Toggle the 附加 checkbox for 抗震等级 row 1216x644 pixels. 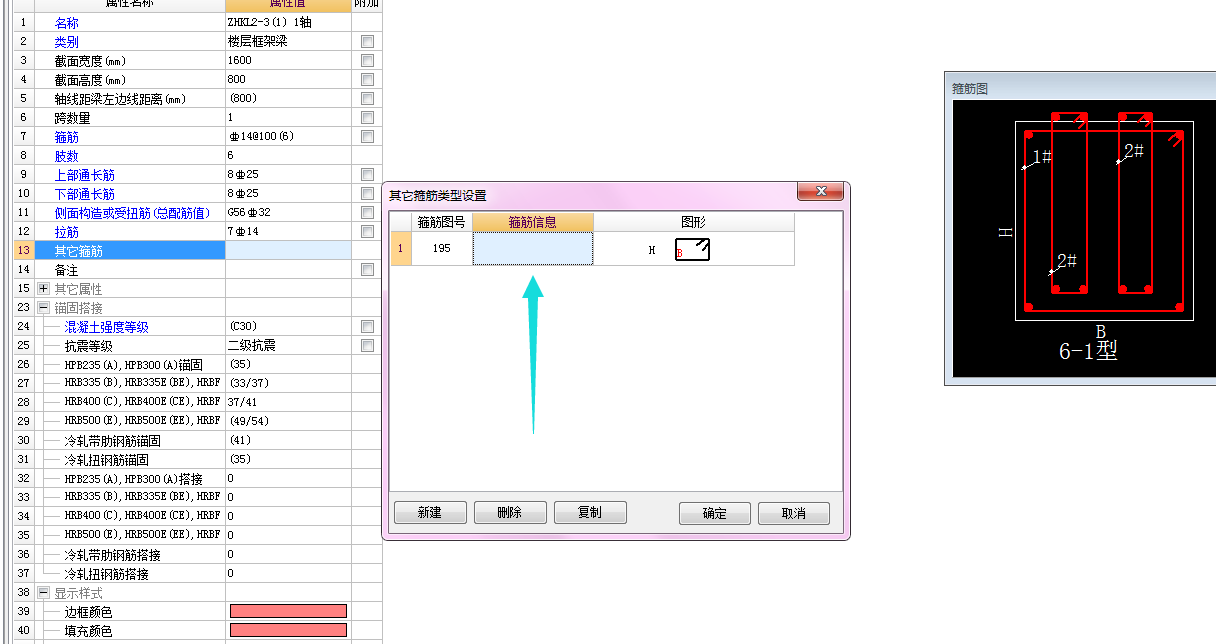click(x=367, y=346)
